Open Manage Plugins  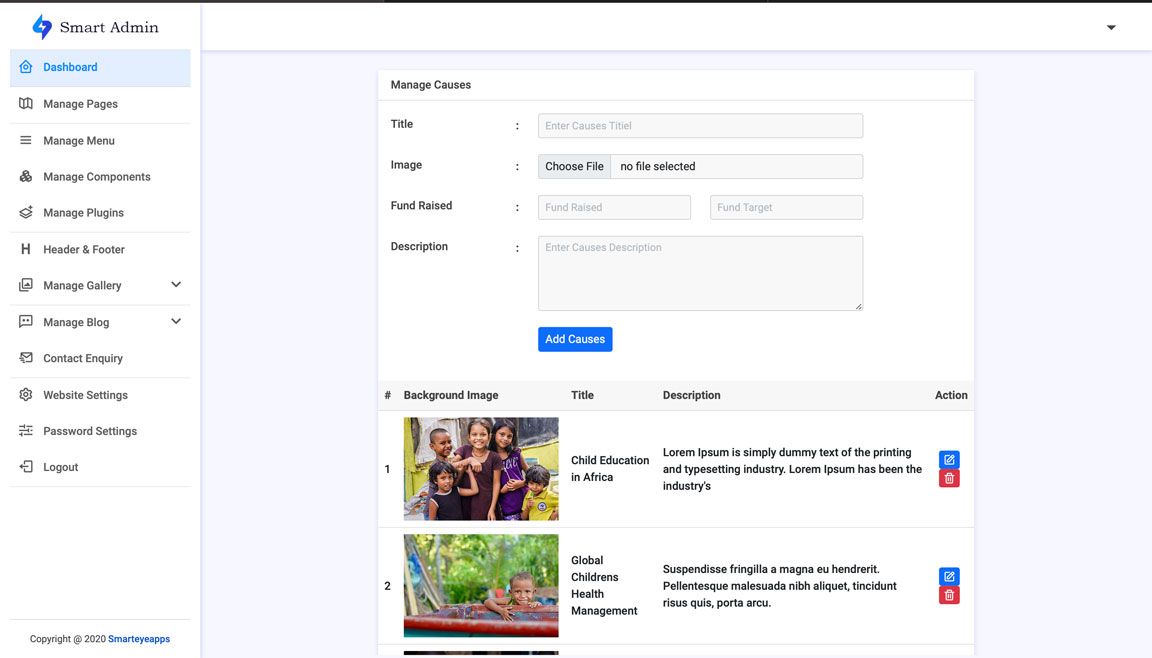click(x=100, y=213)
